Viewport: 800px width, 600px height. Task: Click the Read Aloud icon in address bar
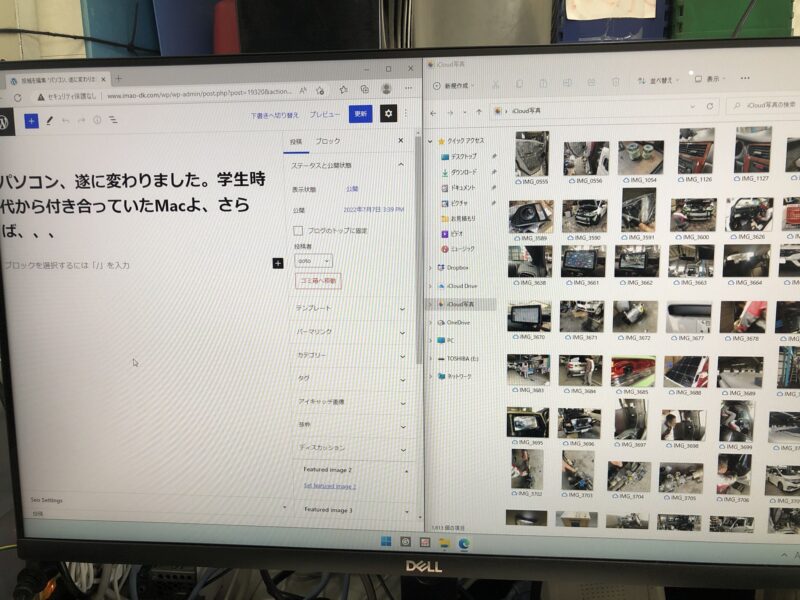(x=303, y=91)
